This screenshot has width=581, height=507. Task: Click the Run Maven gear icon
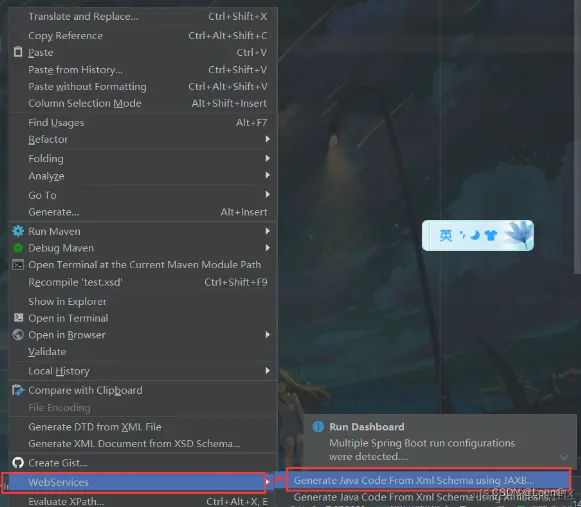[x=18, y=231]
